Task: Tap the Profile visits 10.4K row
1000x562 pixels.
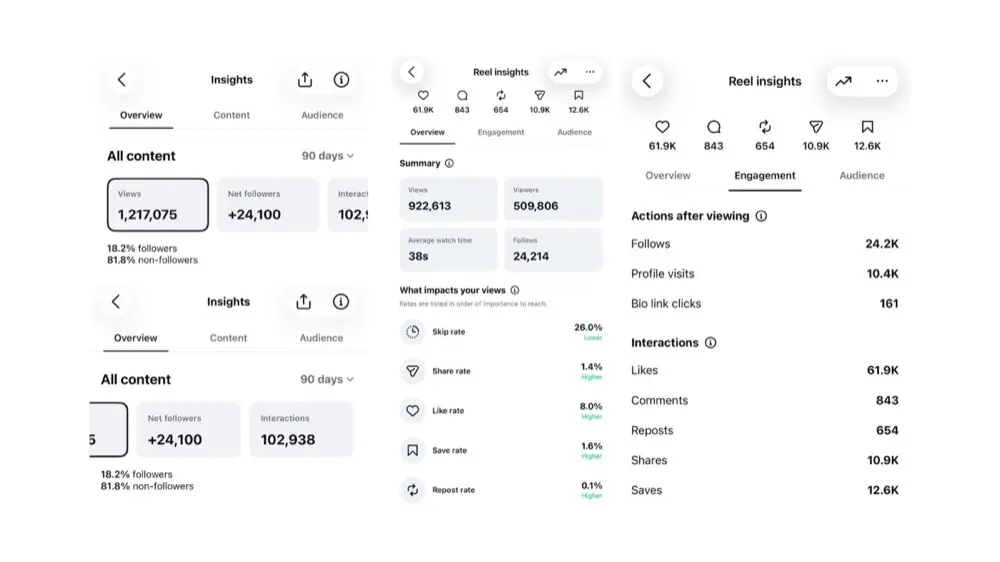Action: point(765,274)
